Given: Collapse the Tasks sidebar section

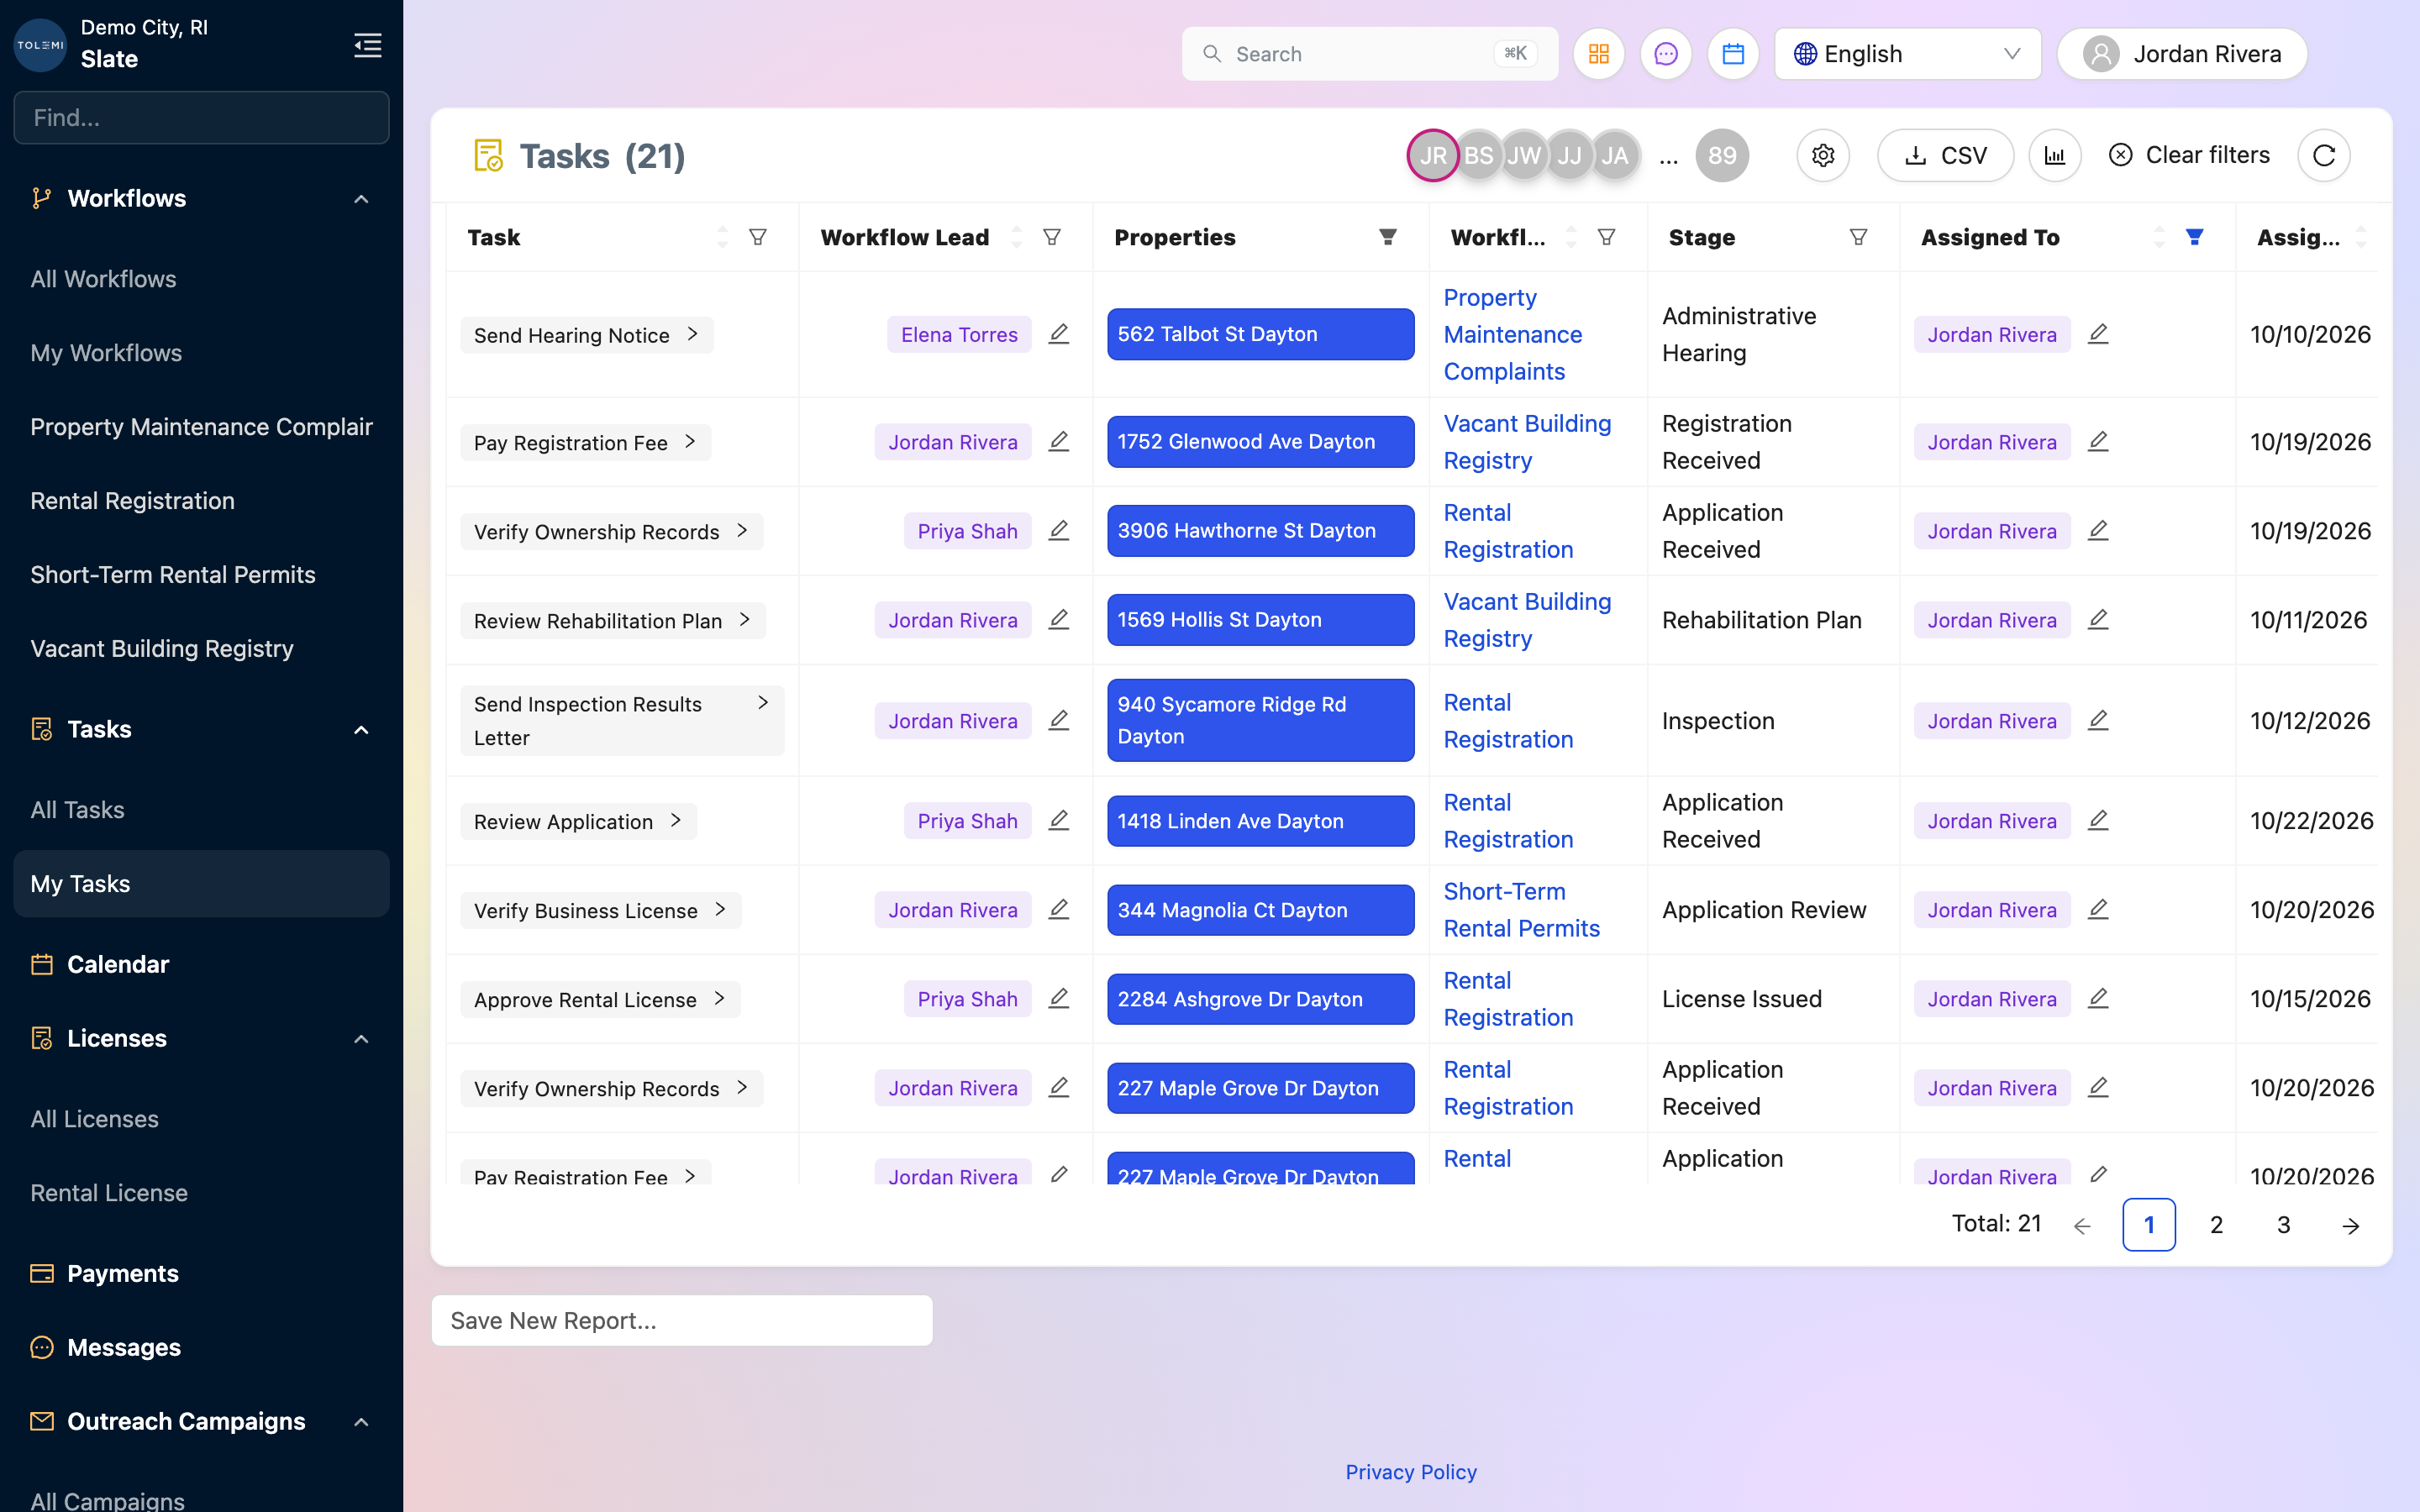Looking at the screenshot, I should (361, 730).
